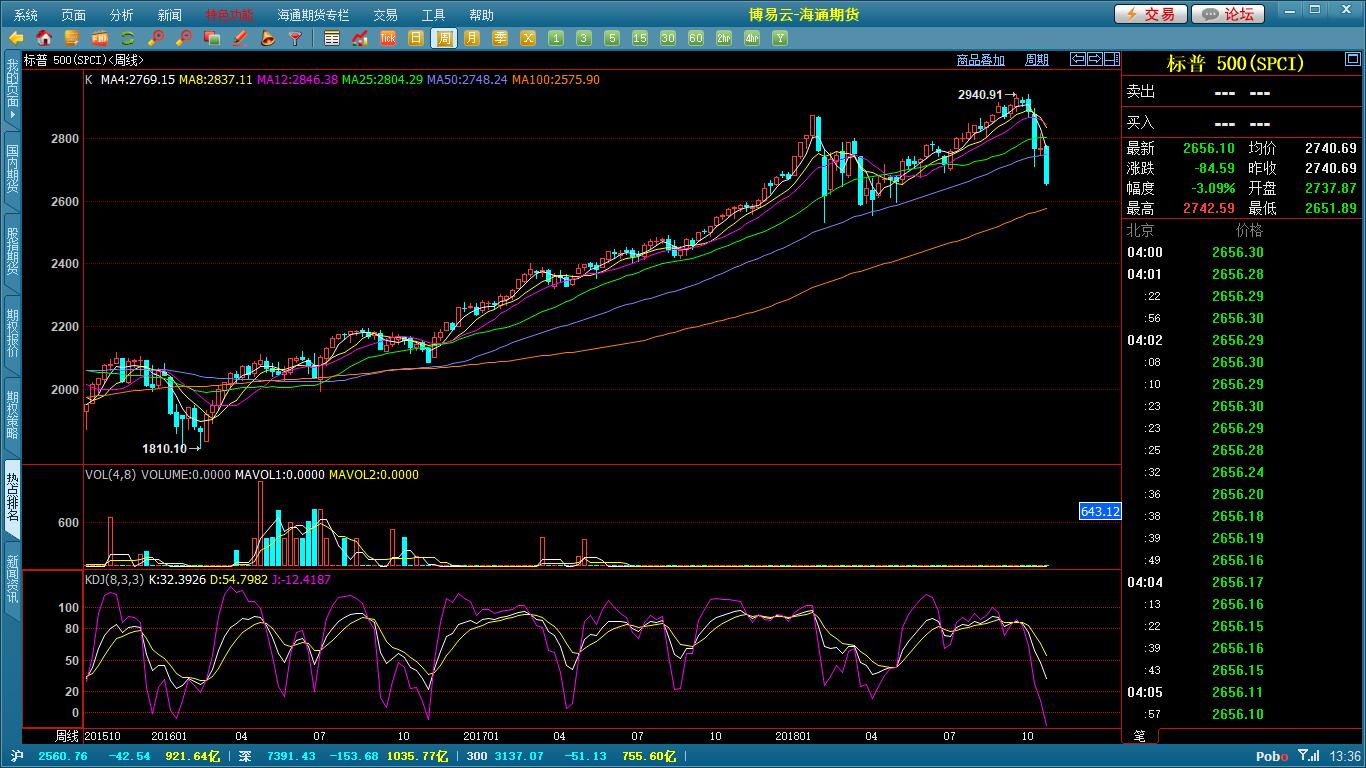Select the yearly Y period button

click(780, 38)
